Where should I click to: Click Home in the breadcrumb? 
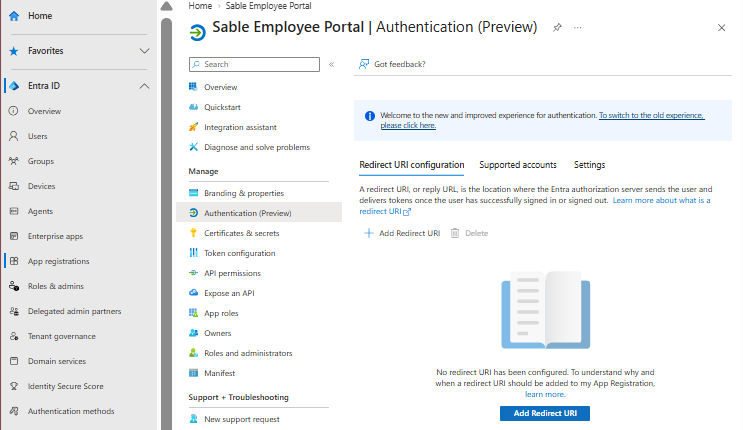[x=200, y=6]
